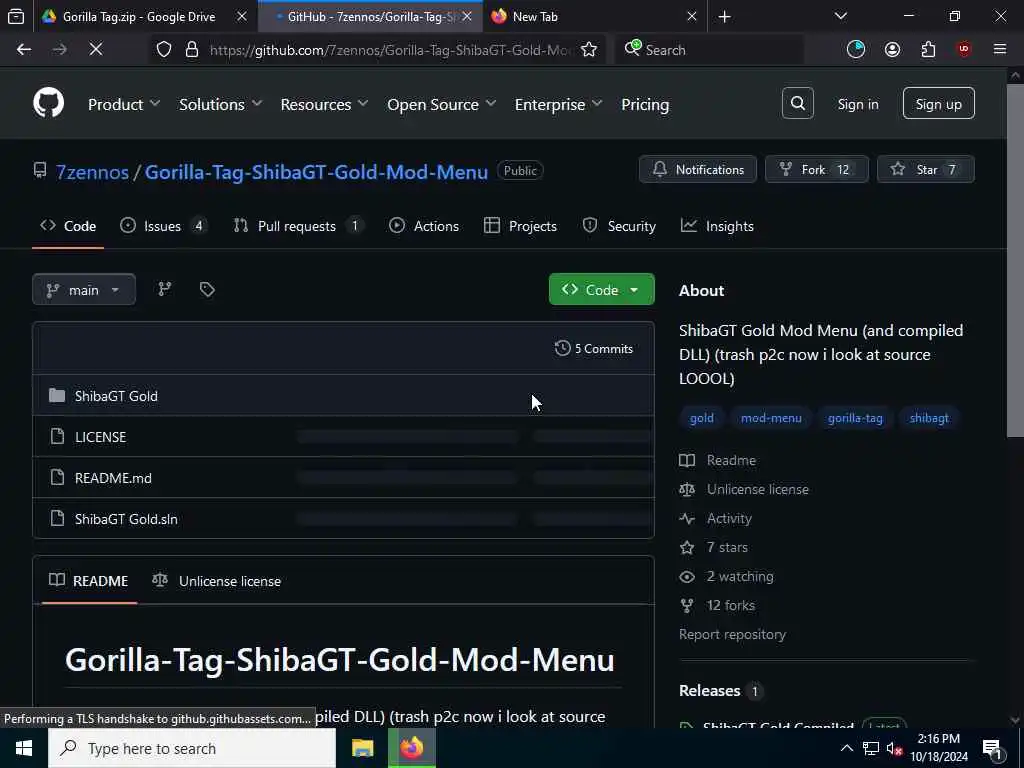
Task: Click the gold topic tag
Action: click(701, 418)
